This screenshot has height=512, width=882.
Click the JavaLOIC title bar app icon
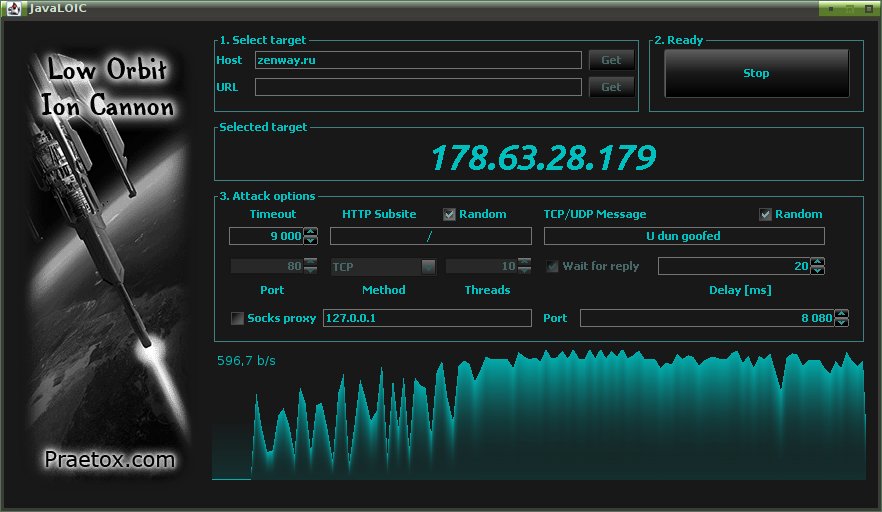pyautogui.click(x=14, y=8)
